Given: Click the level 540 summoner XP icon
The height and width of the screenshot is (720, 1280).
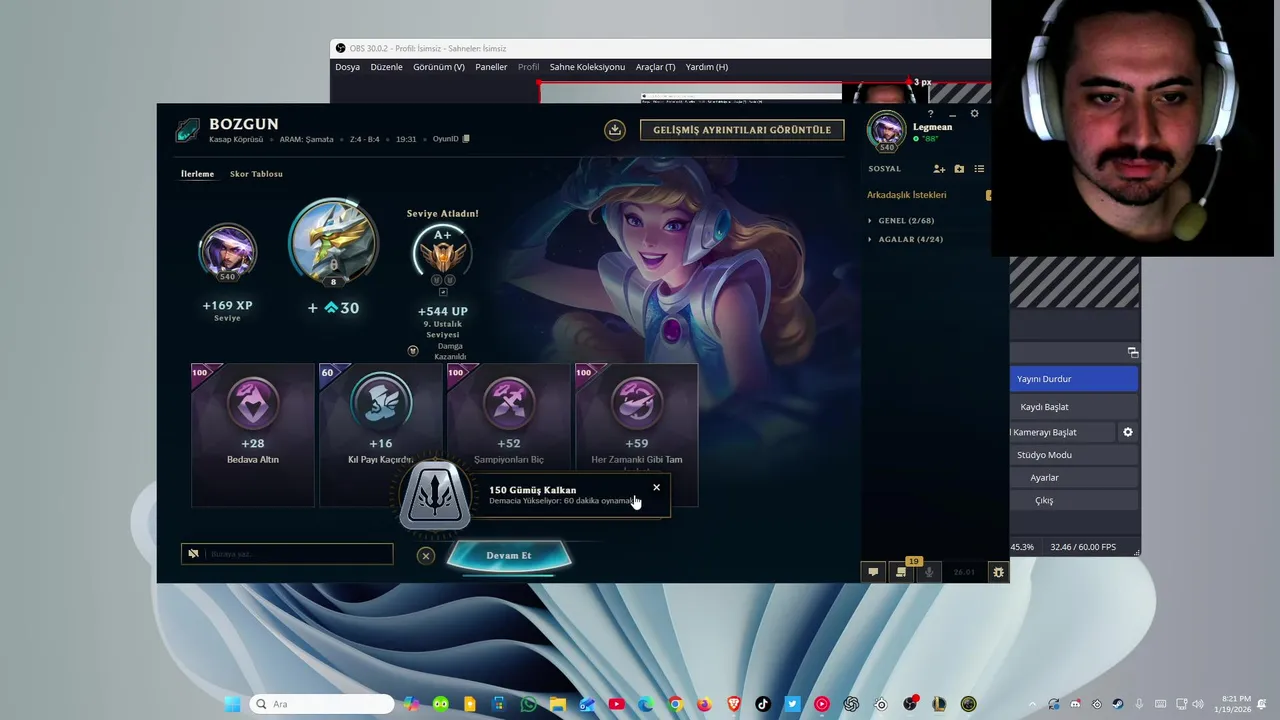Looking at the screenshot, I should coord(227,252).
